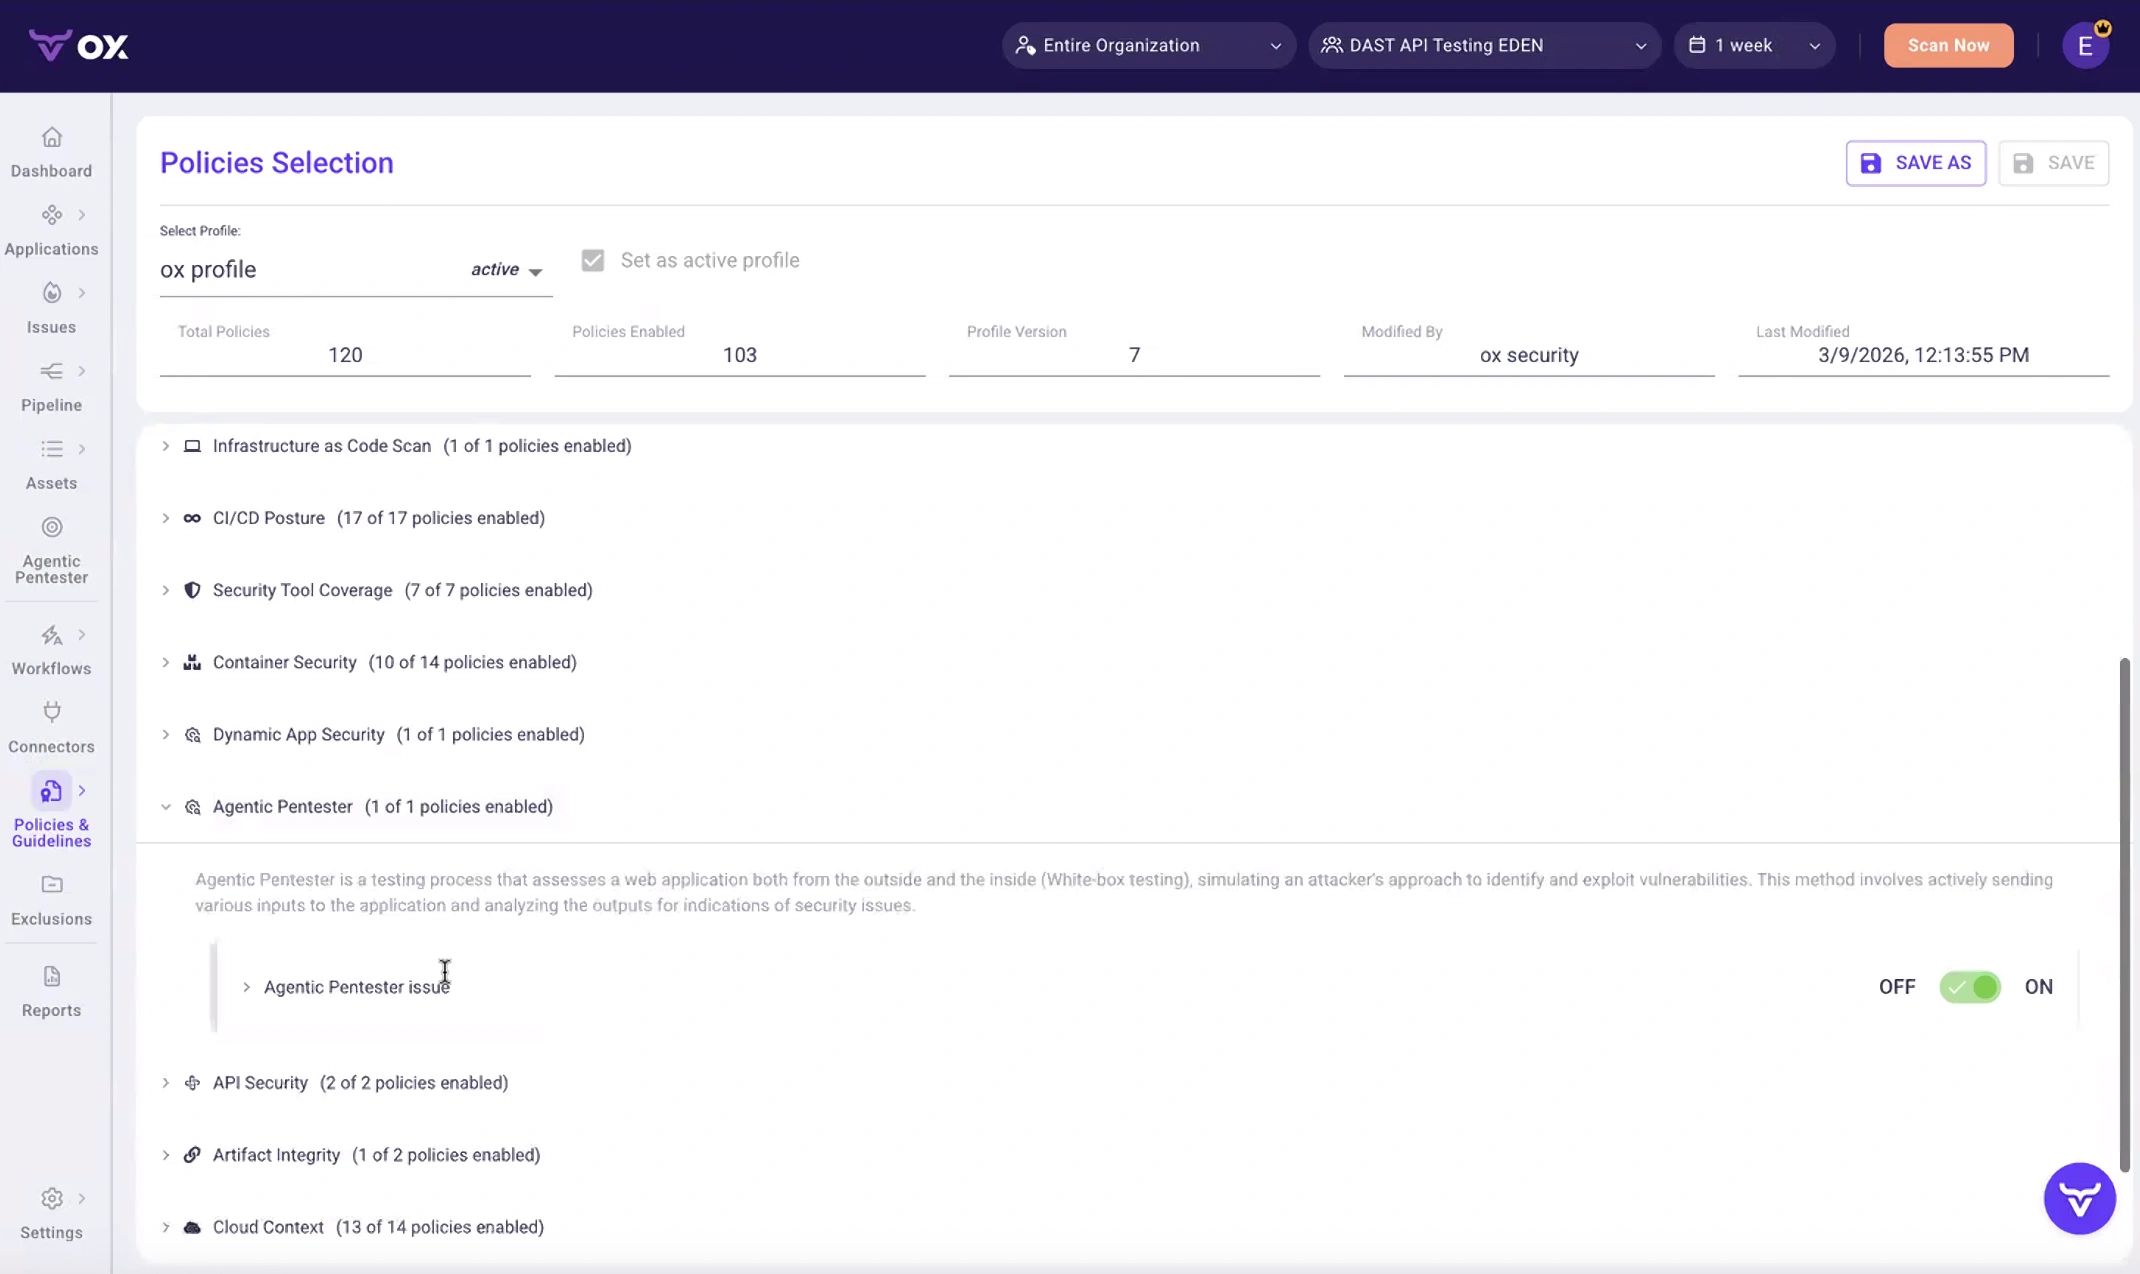Go to Dashboard in sidebar
The image size is (2140, 1274).
coord(52,171)
